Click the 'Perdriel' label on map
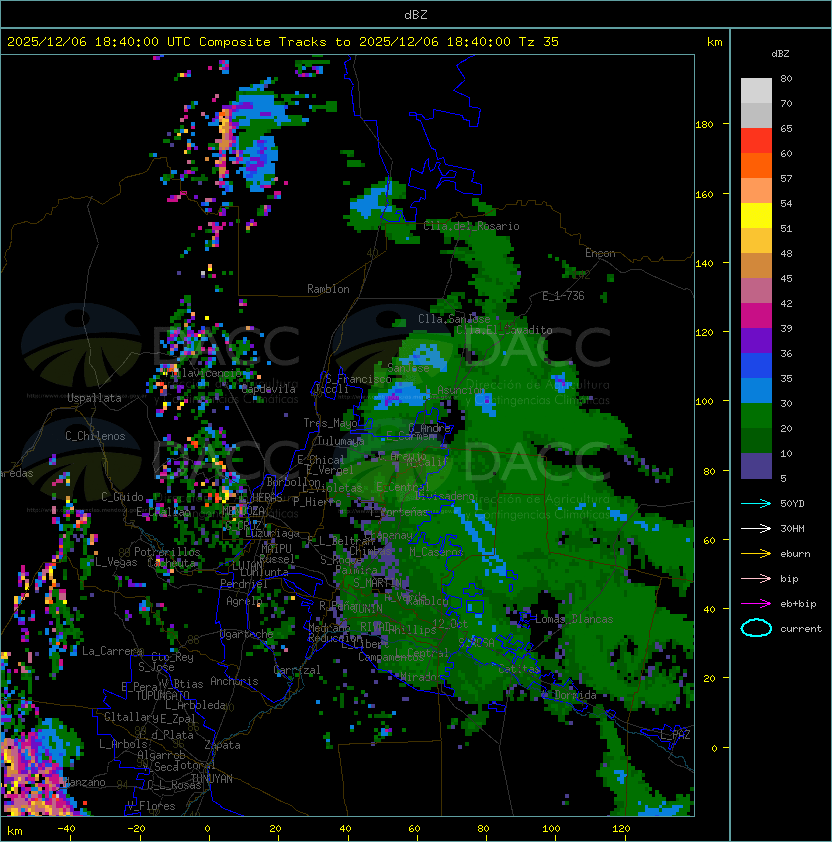This screenshot has height=842, width=832. tap(244, 583)
